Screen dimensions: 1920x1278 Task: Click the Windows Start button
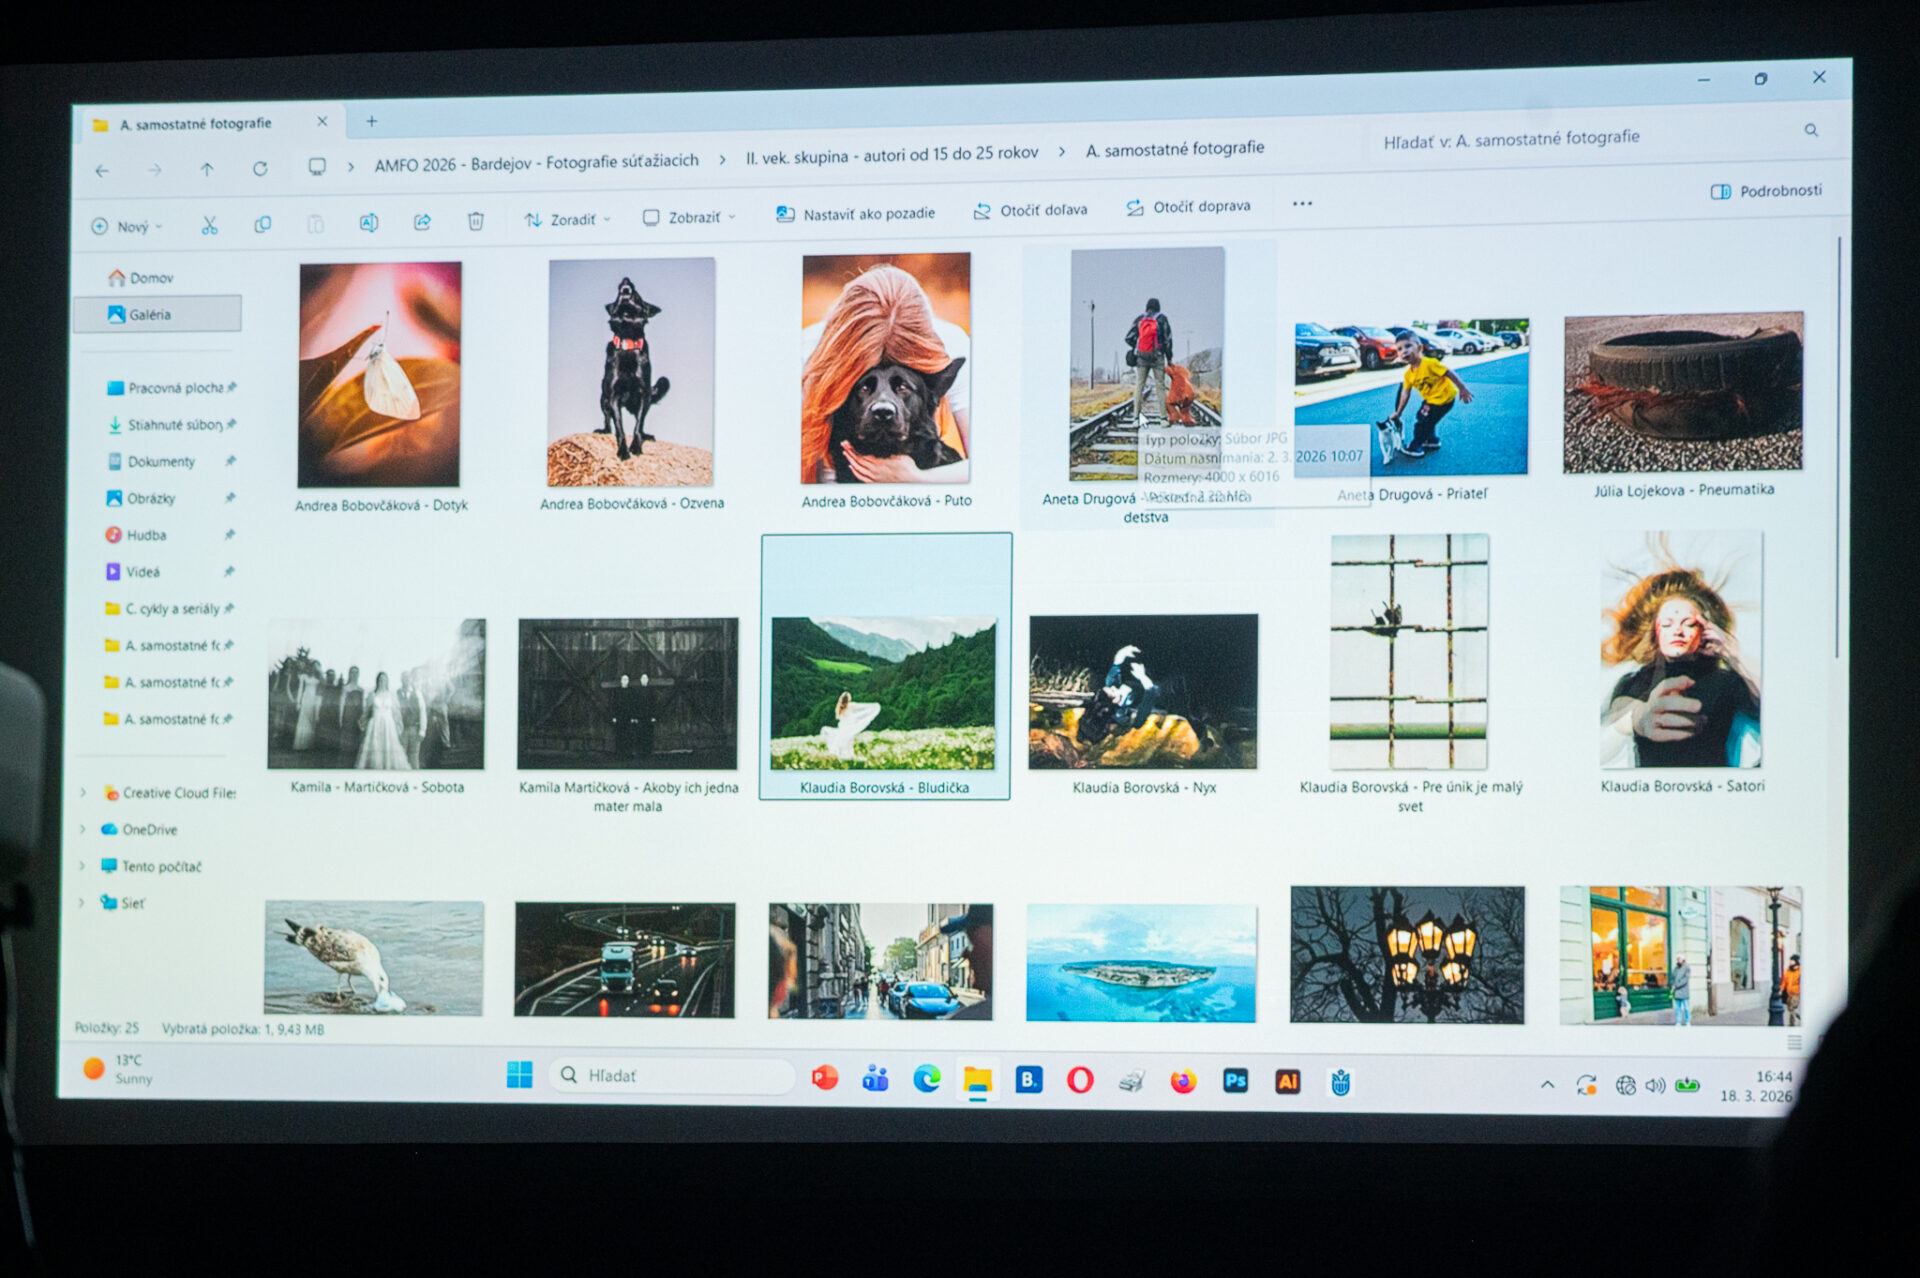[x=520, y=1076]
